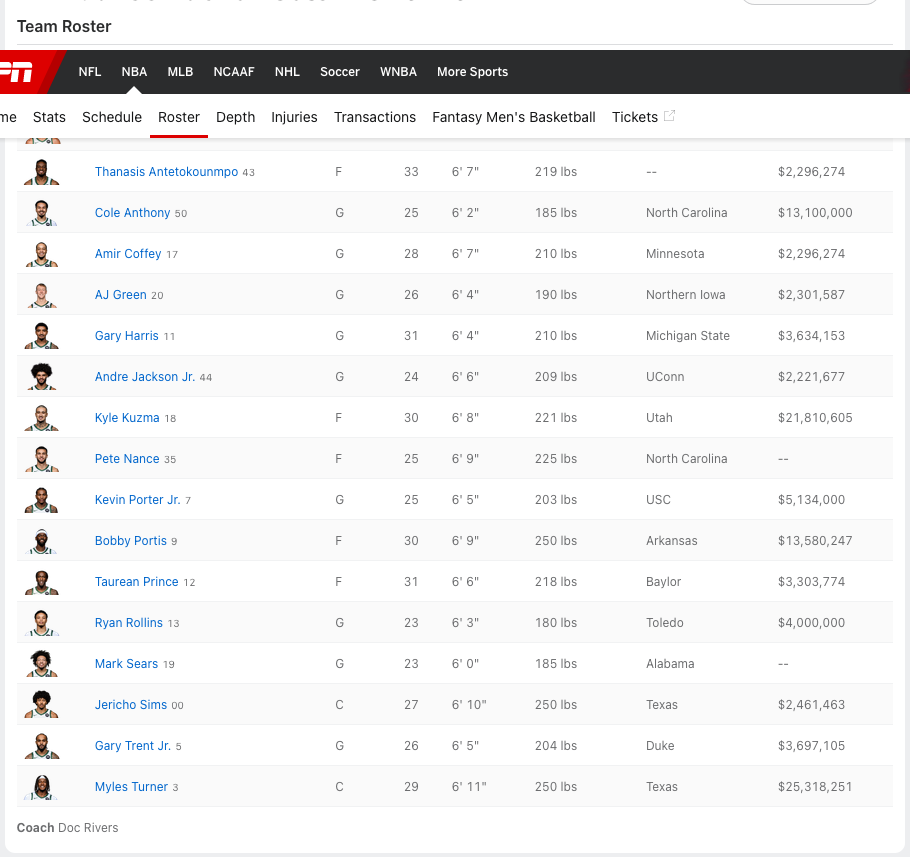Open the More Sports menu

[x=472, y=72]
